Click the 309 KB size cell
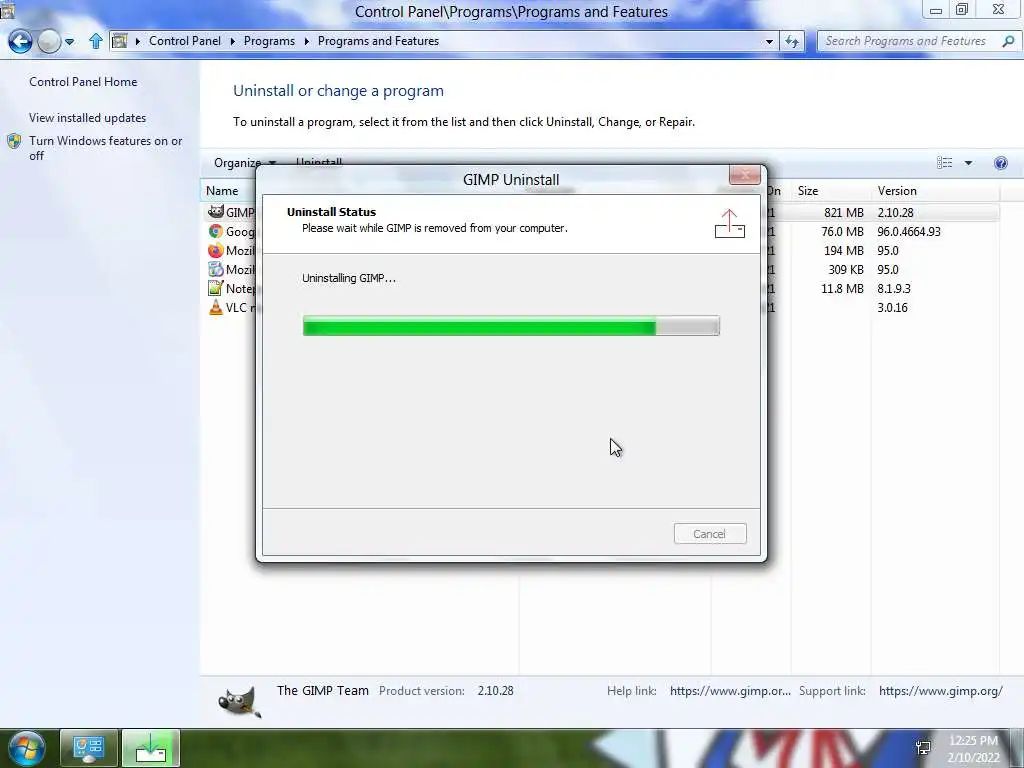This screenshot has height=768, width=1024. click(846, 270)
